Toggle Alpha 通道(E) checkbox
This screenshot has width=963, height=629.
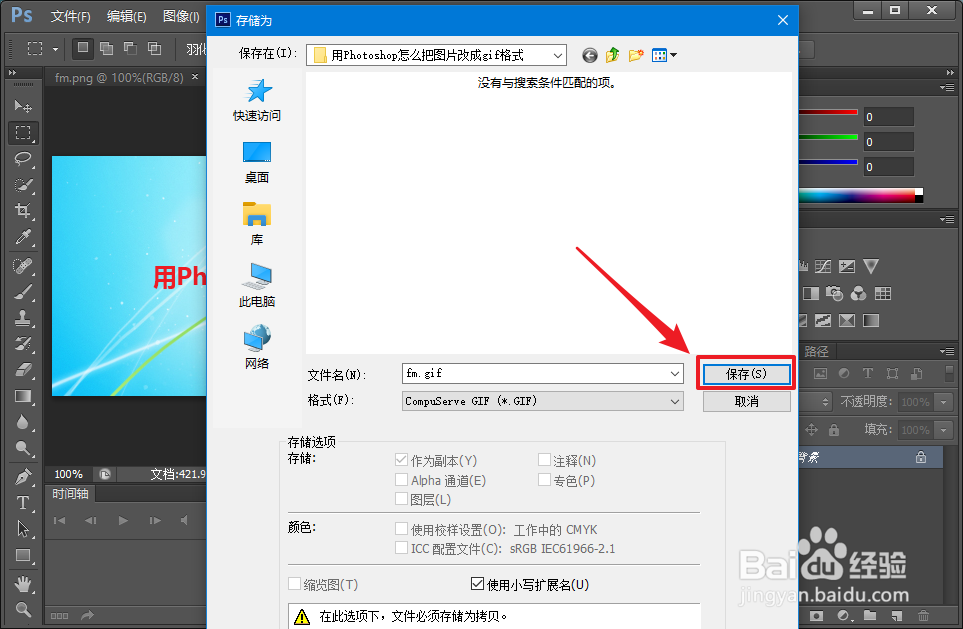(x=402, y=480)
